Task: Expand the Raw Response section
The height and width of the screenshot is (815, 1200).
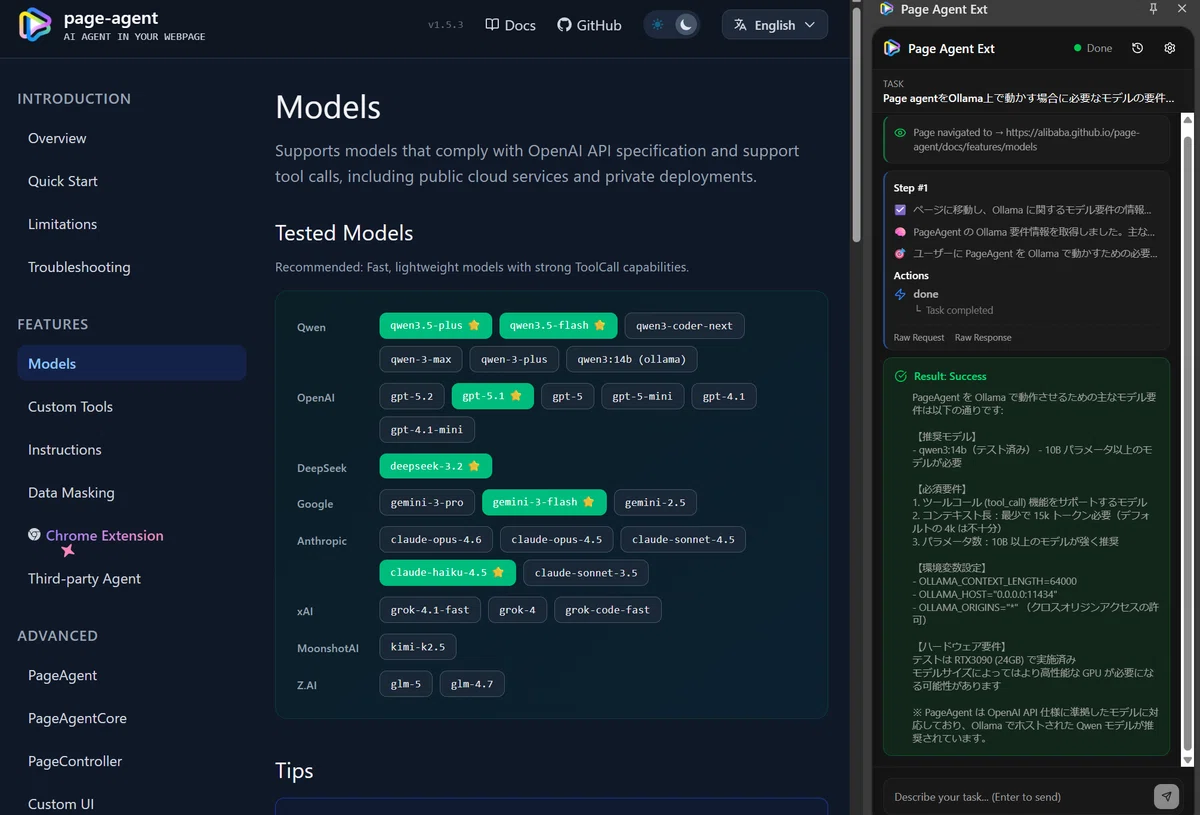Action: click(x=983, y=338)
